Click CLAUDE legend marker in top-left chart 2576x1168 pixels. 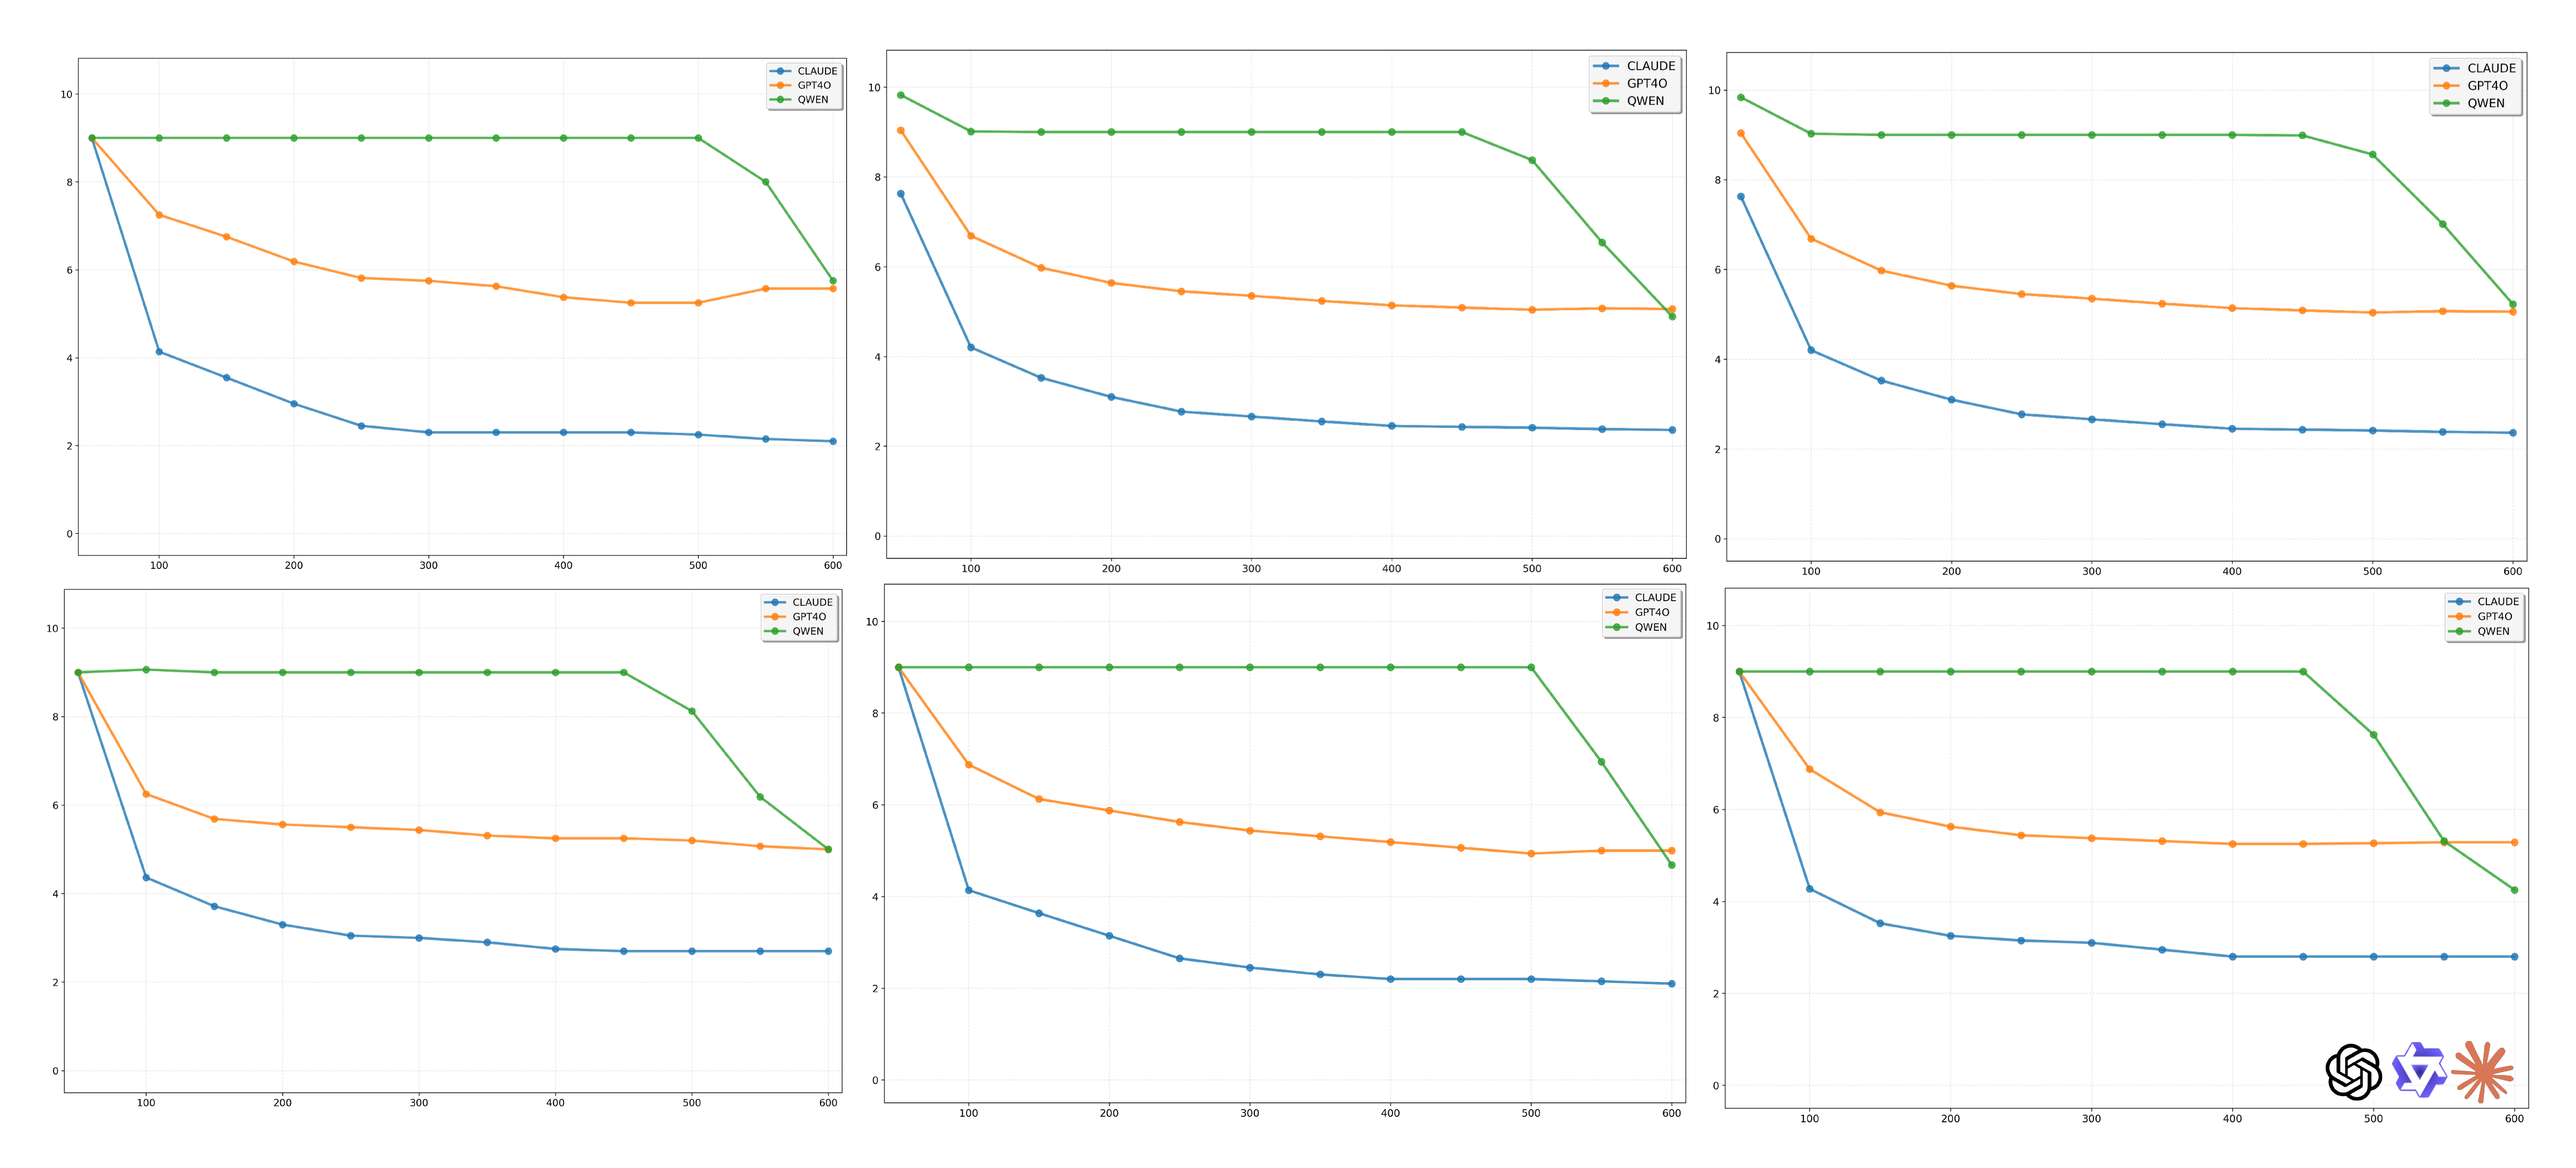780,71
